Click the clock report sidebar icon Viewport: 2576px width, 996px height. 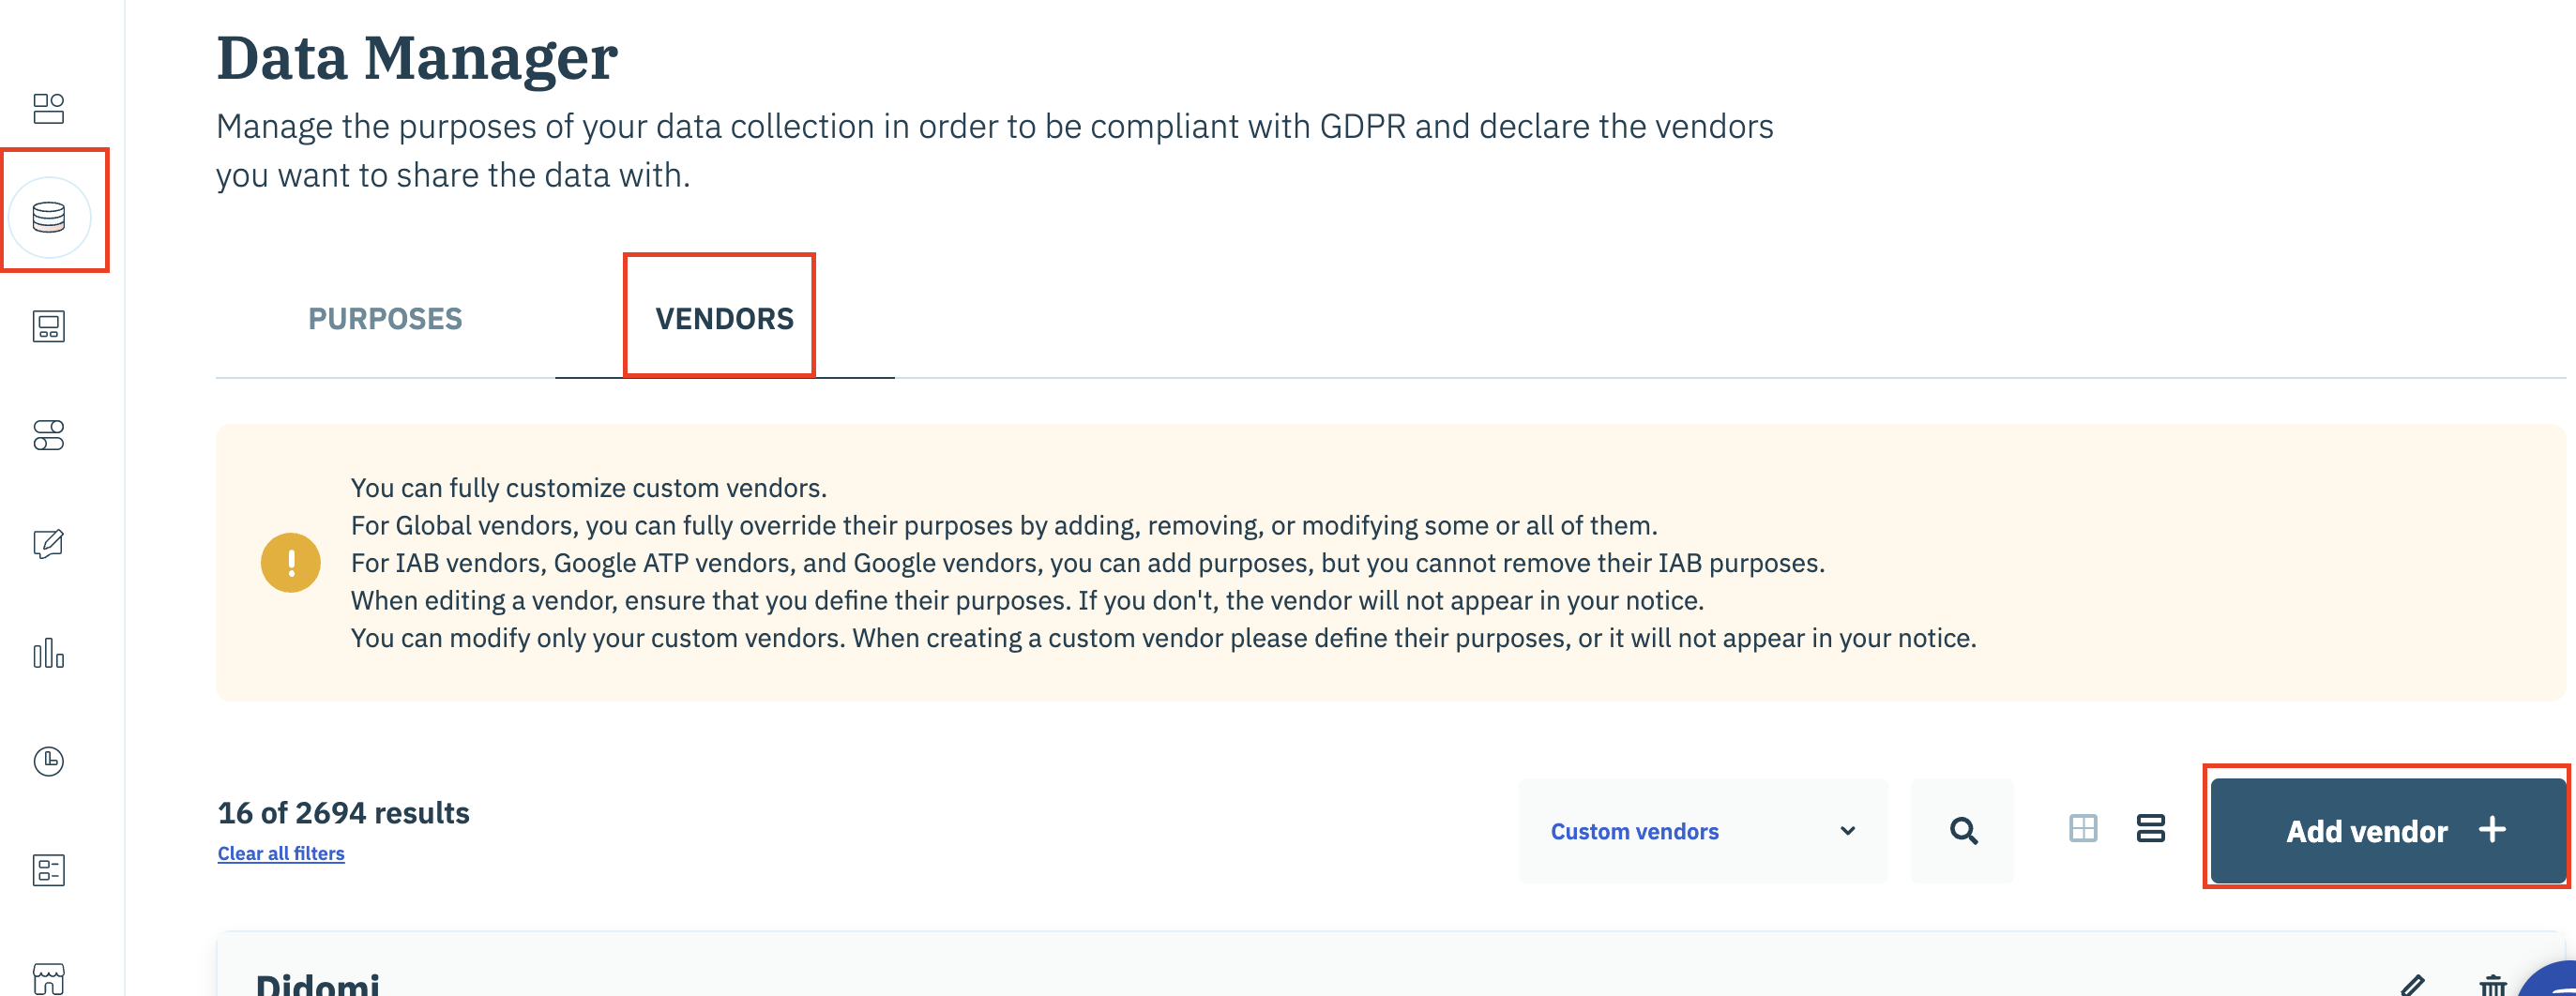48,762
